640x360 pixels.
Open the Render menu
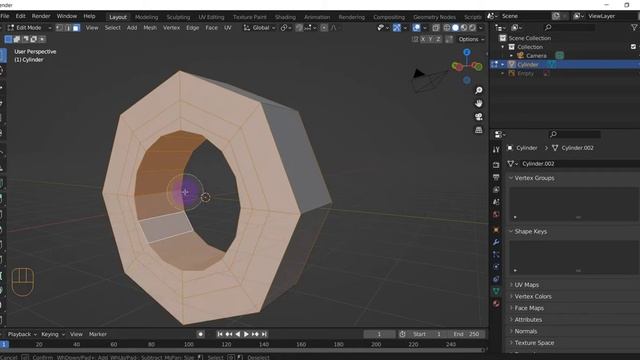[x=41, y=16]
